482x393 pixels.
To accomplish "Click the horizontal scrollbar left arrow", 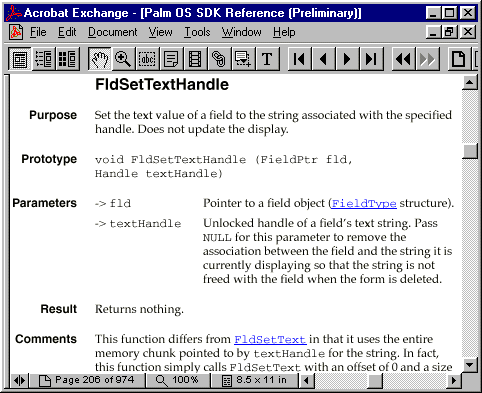I will 307,380.
